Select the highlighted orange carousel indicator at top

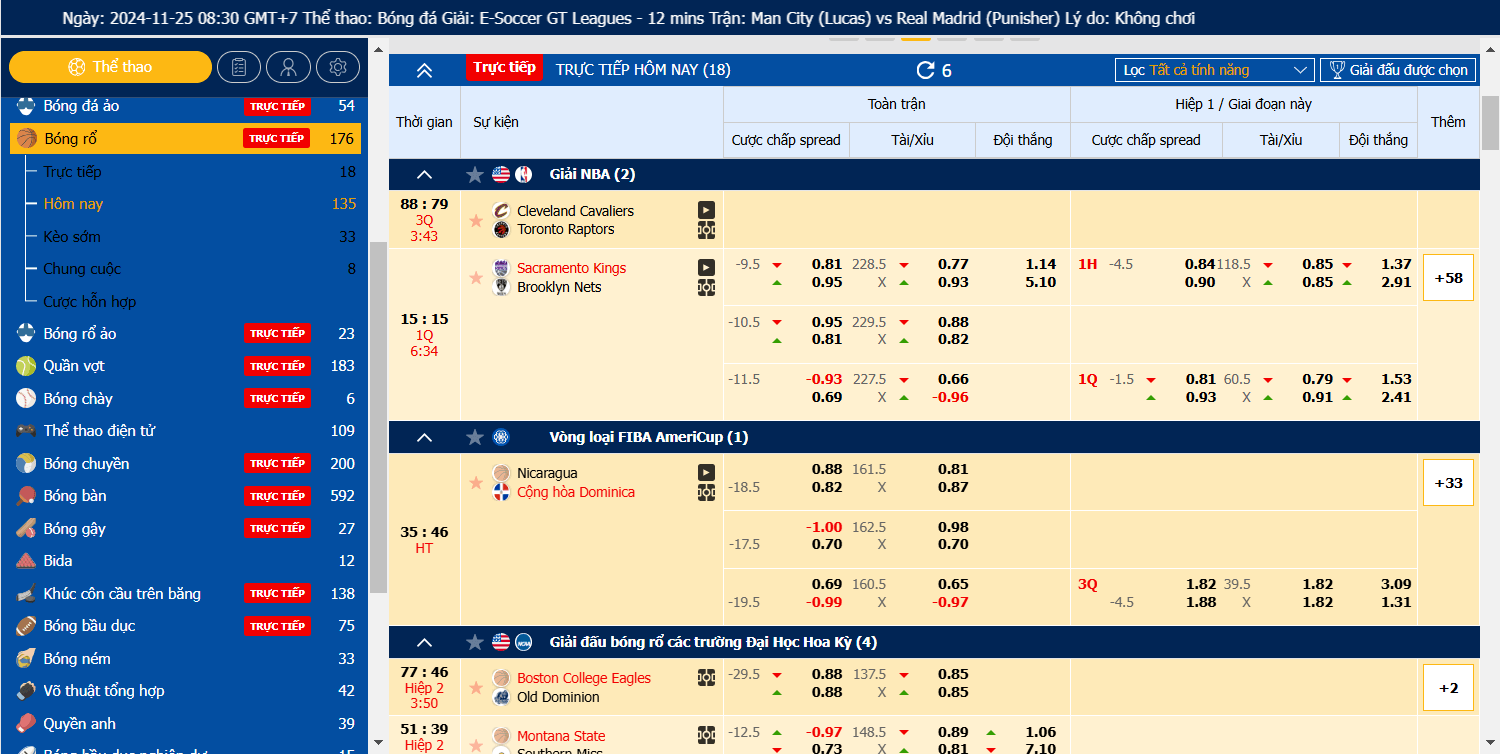click(x=915, y=40)
